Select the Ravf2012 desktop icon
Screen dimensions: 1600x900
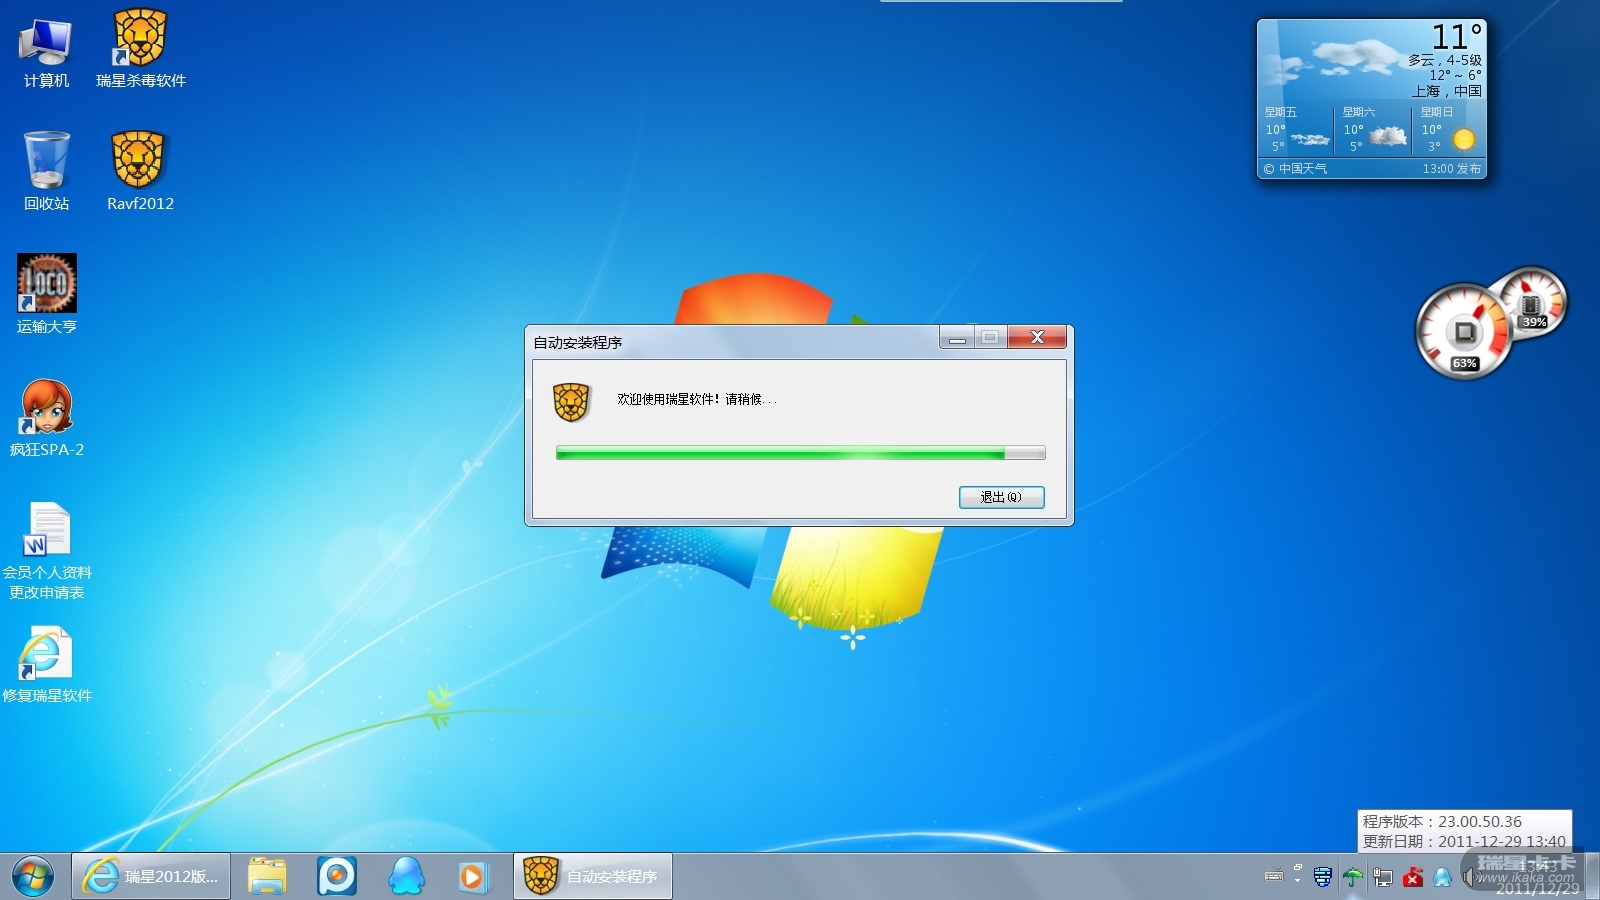coord(140,172)
